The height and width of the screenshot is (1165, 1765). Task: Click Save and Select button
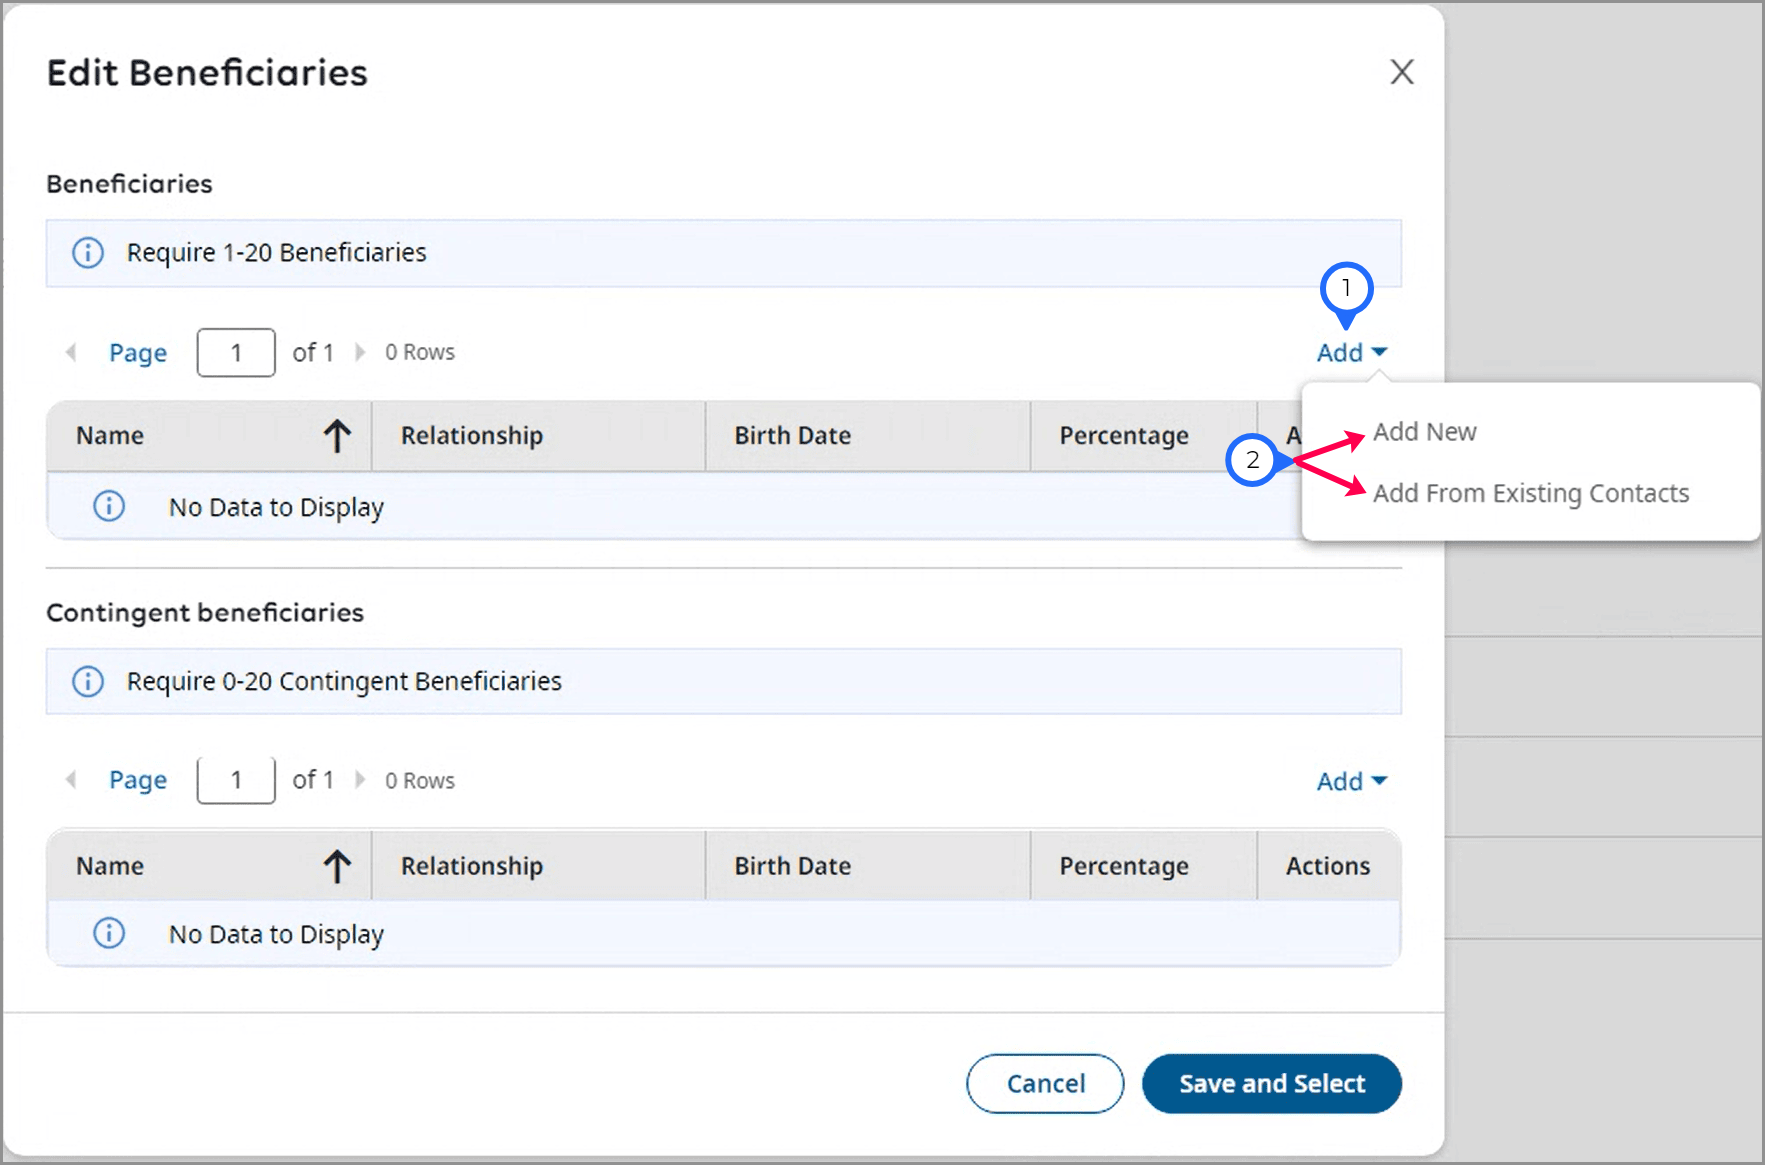[x=1271, y=1083]
